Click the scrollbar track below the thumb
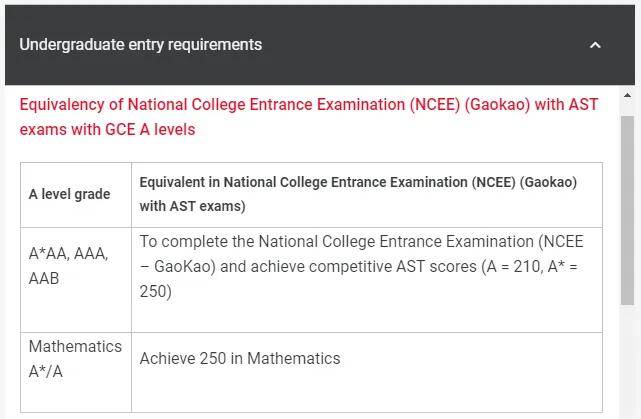The image size is (641, 419). coord(627,362)
